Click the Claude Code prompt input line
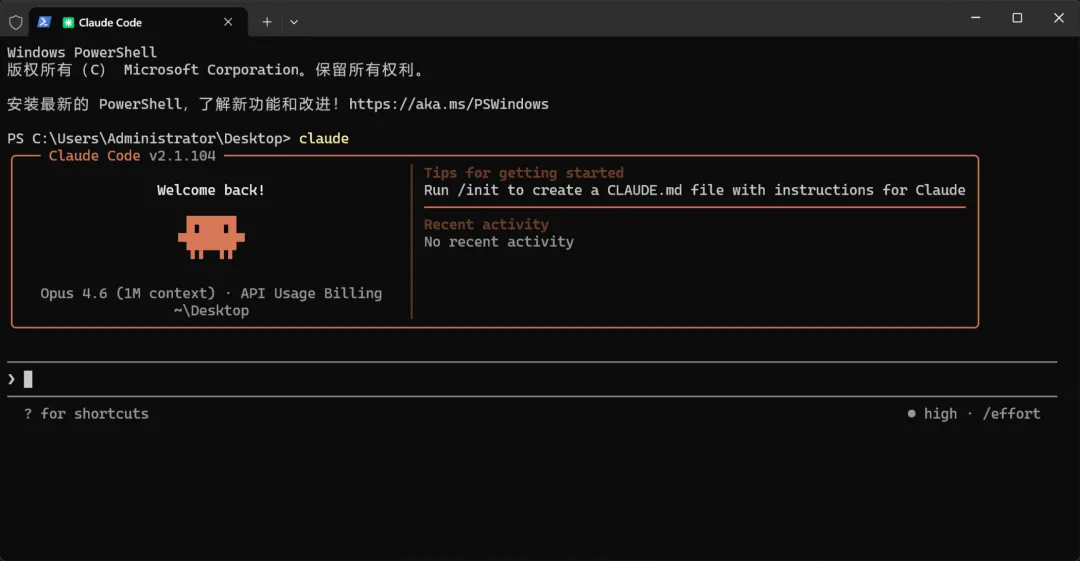Image resolution: width=1080 pixels, height=561 pixels. (x=532, y=379)
